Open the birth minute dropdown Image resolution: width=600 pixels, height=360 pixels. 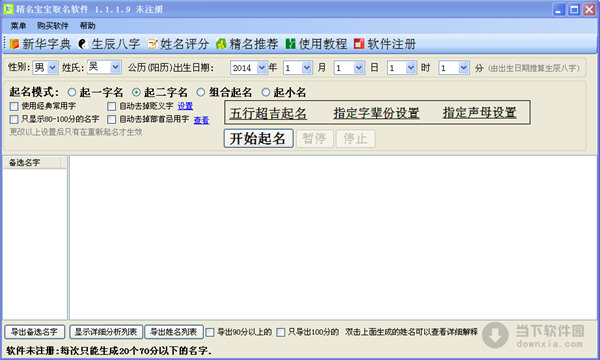click(x=463, y=68)
